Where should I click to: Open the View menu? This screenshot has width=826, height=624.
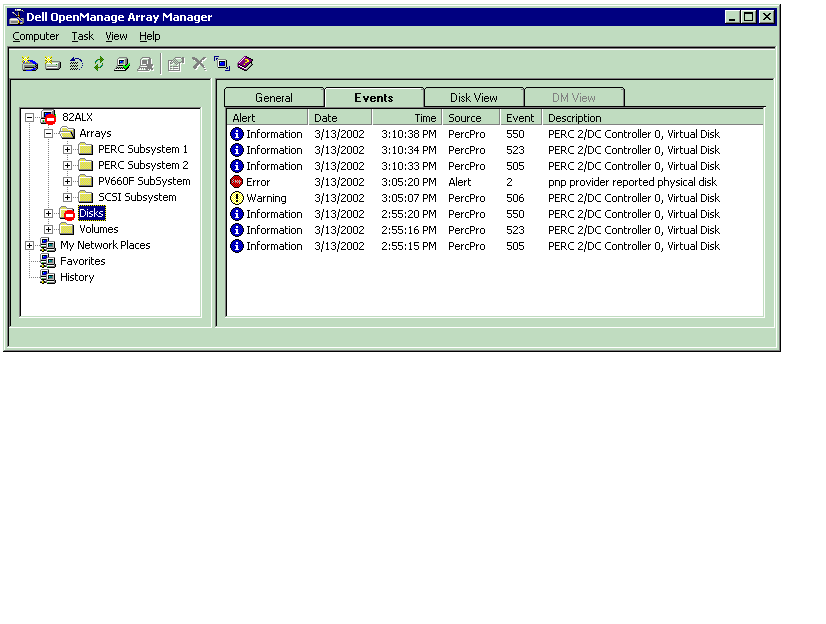(x=116, y=36)
